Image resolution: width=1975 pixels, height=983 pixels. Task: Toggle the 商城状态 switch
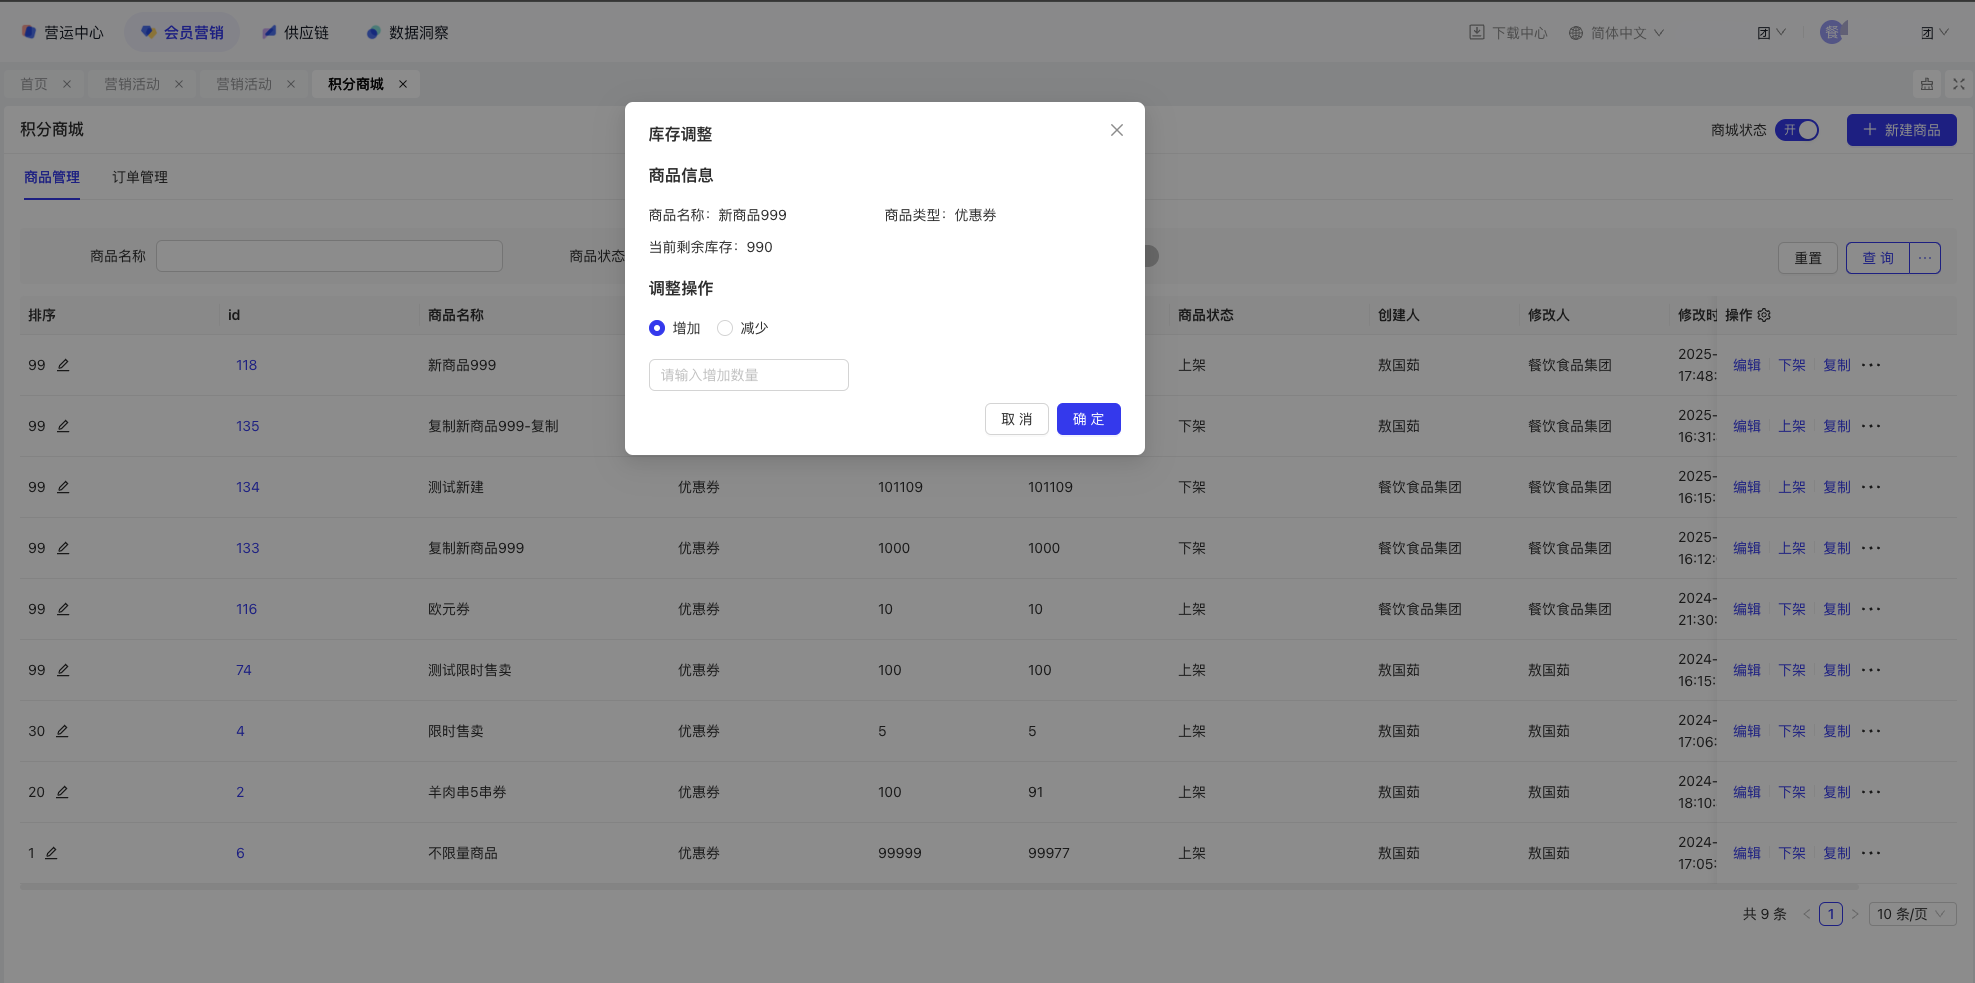1797,130
